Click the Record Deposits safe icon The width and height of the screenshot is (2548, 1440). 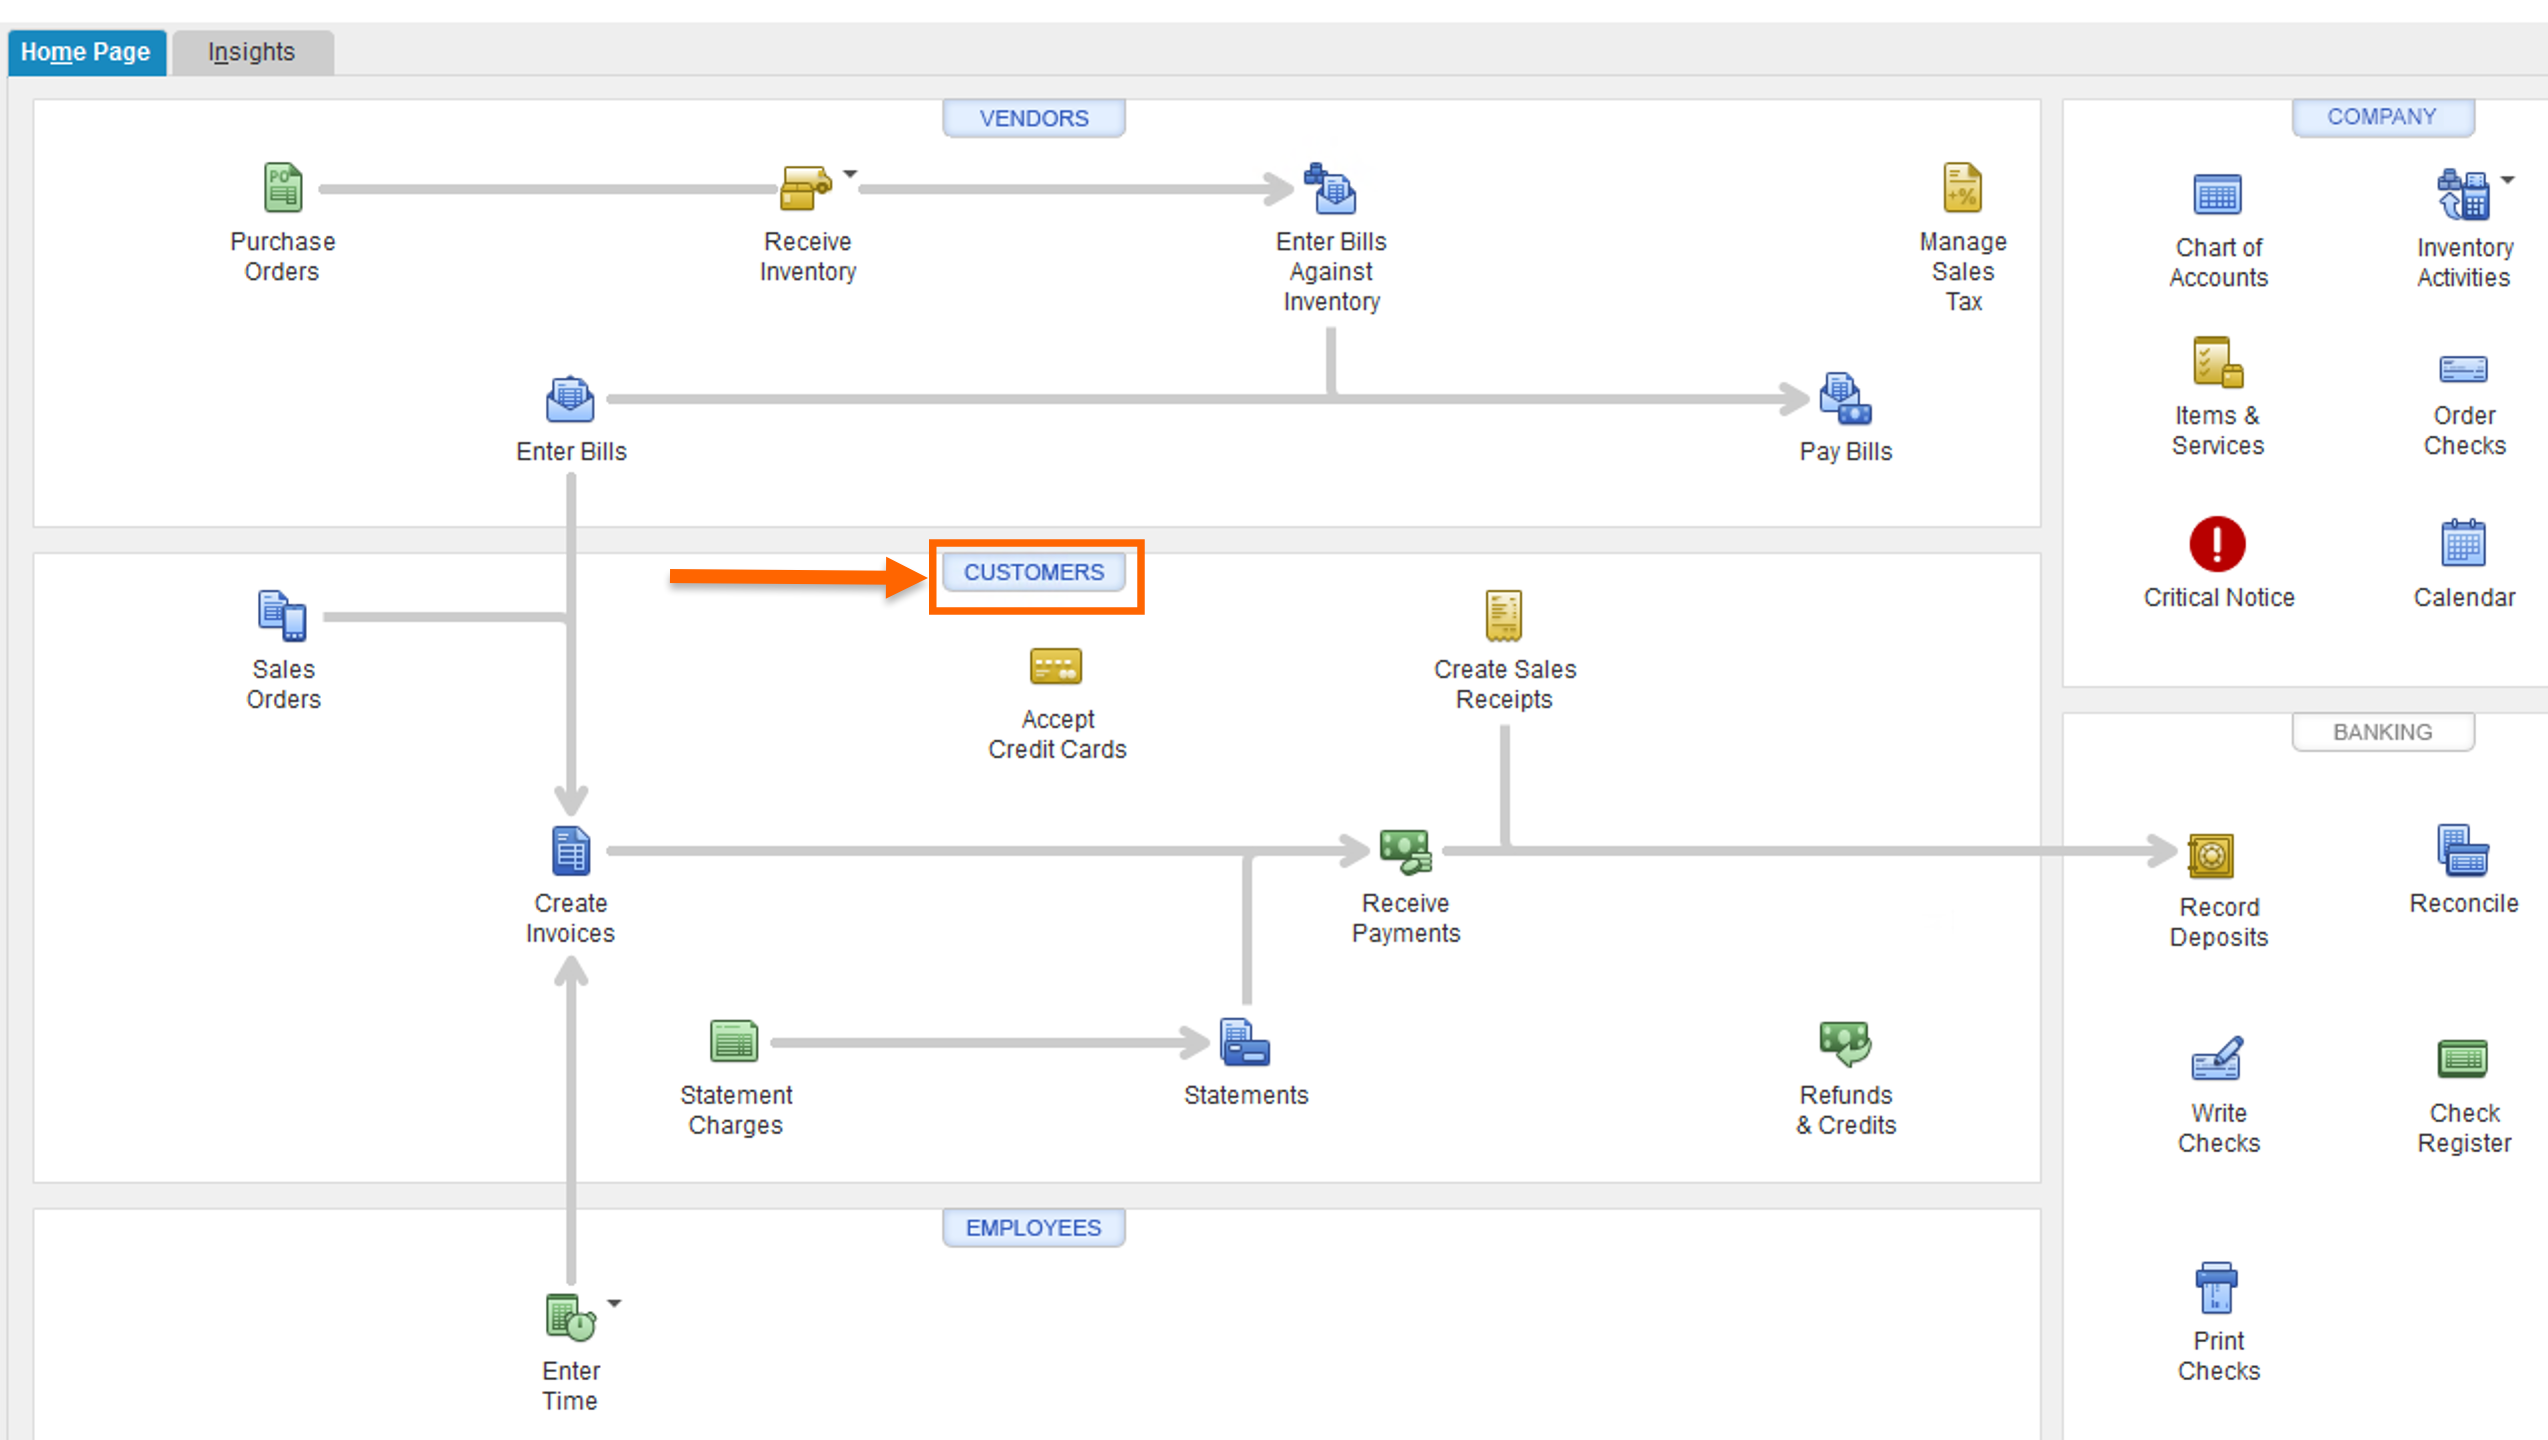click(2210, 856)
